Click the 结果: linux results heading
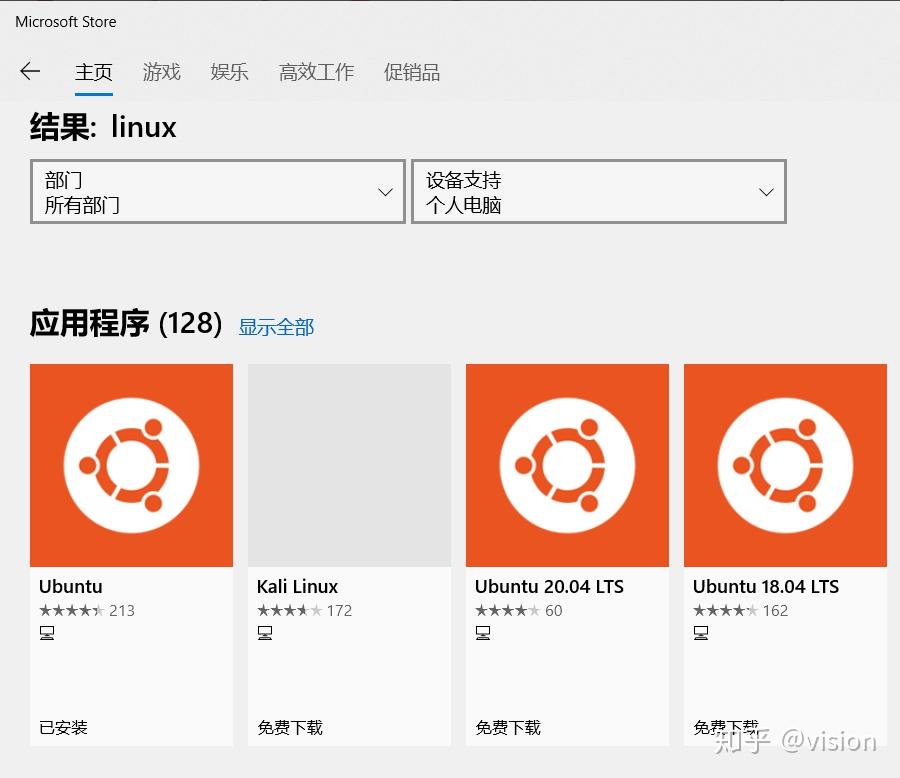Image resolution: width=900 pixels, height=778 pixels. pos(103,127)
